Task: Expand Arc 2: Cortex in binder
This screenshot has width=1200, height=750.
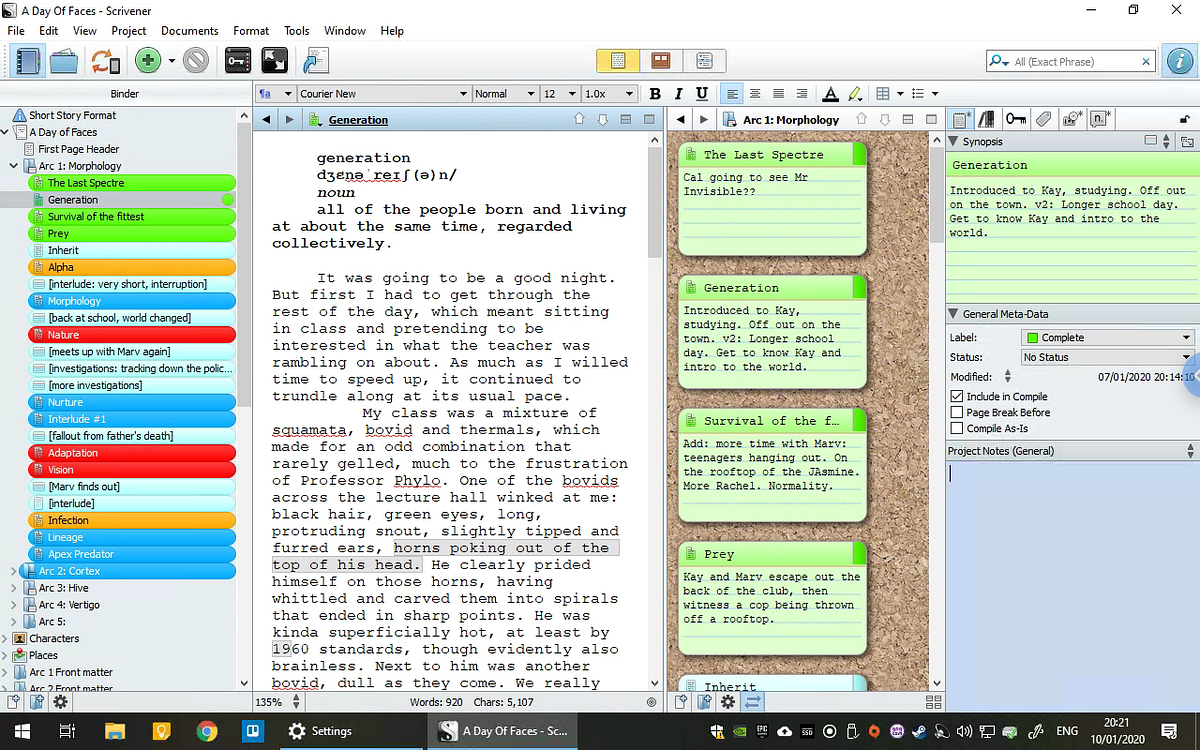Action: [14, 571]
